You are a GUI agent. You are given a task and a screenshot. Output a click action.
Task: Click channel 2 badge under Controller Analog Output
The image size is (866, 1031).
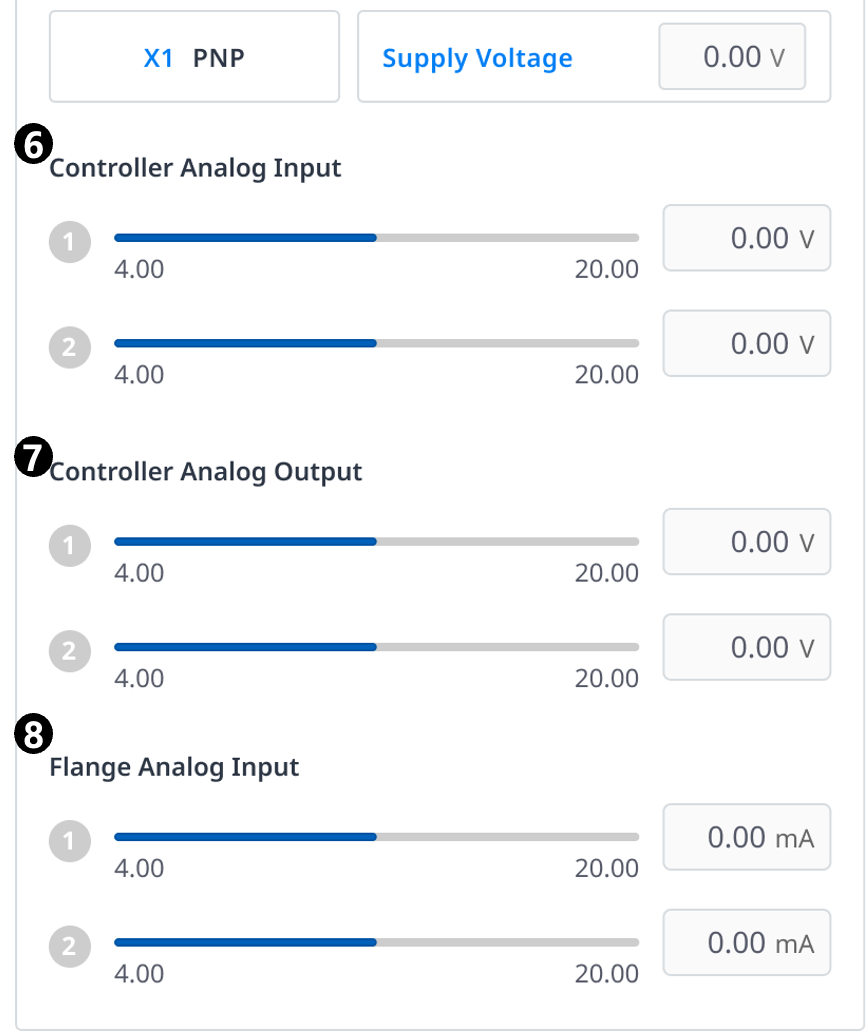[69, 651]
